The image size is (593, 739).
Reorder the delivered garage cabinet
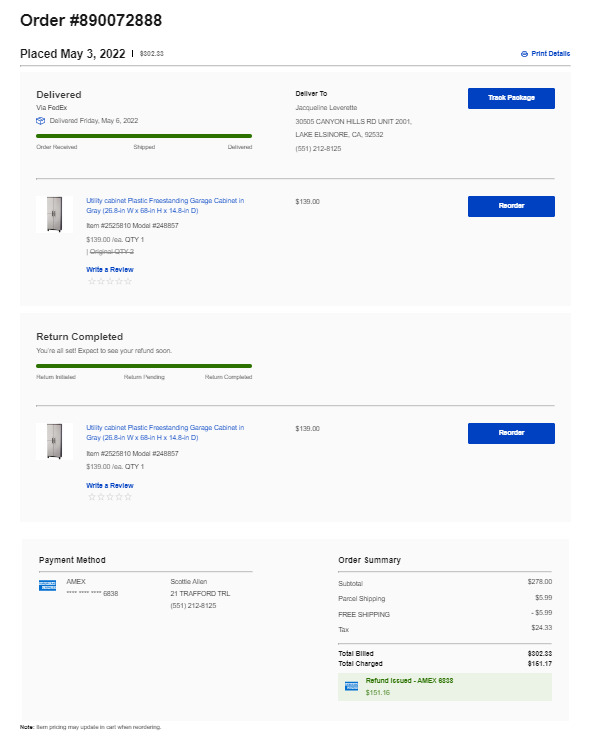coord(511,206)
